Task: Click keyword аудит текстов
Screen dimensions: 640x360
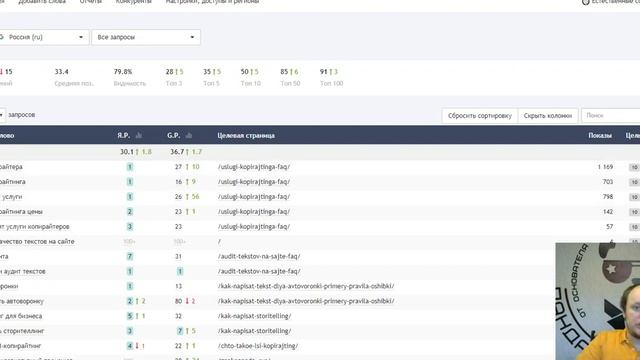Action: tap(23, 271)
